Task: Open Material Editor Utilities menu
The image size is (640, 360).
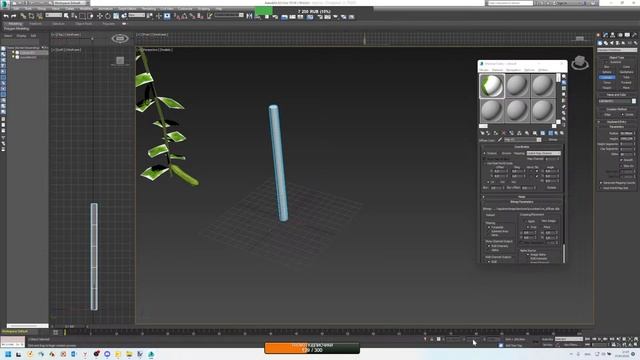Action: 543,70
